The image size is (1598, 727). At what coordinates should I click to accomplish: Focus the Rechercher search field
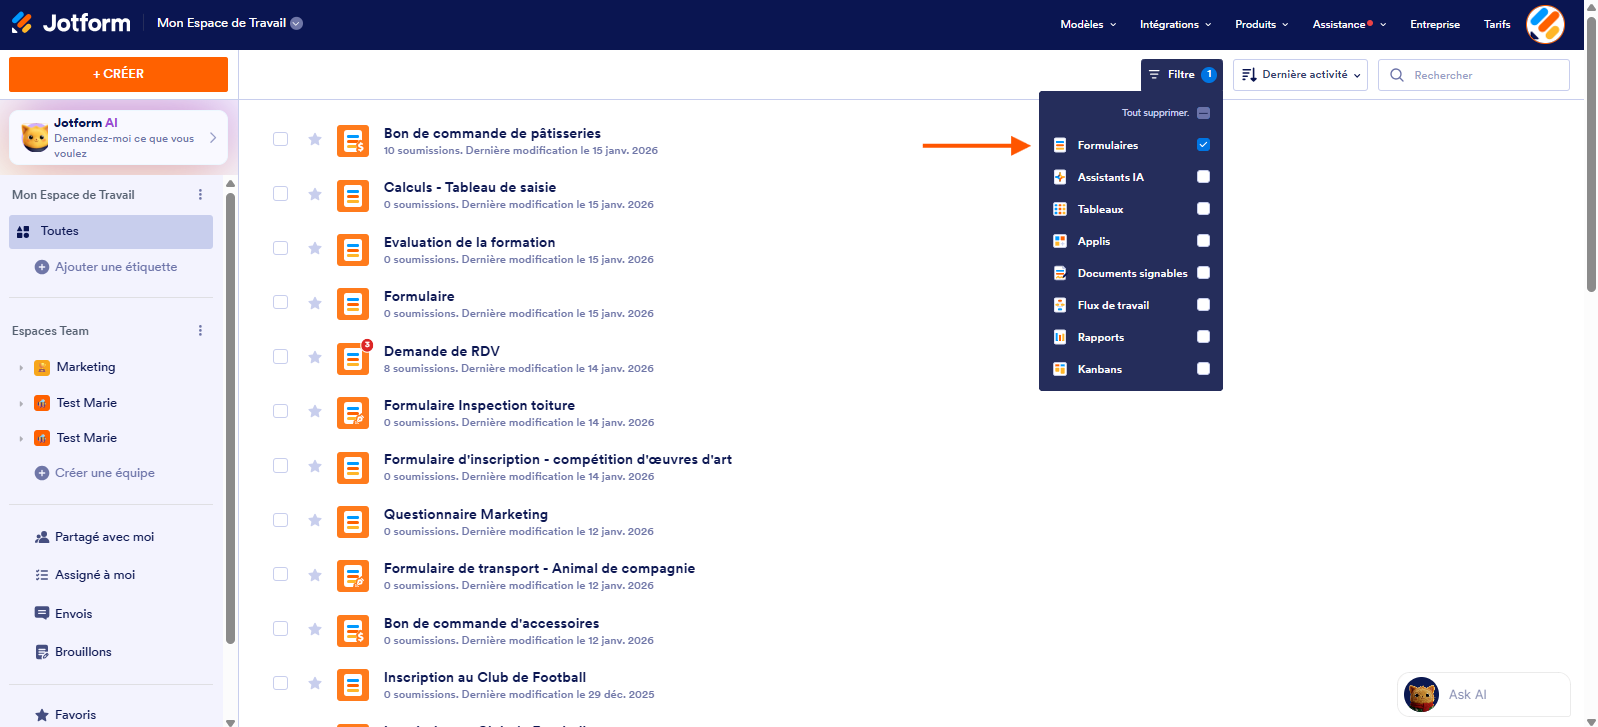pos(1474,75)
